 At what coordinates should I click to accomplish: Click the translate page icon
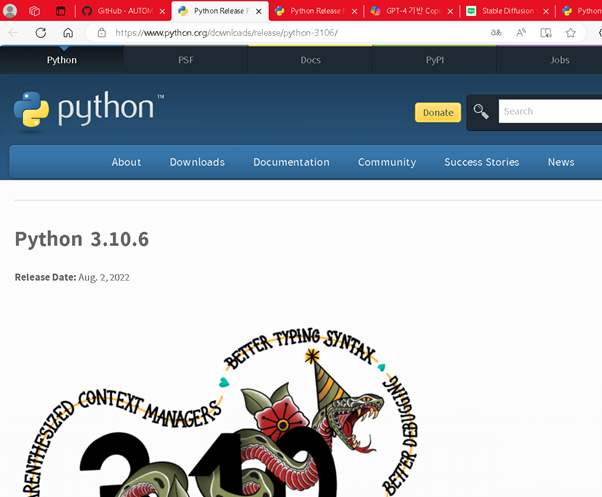point(496,33)
